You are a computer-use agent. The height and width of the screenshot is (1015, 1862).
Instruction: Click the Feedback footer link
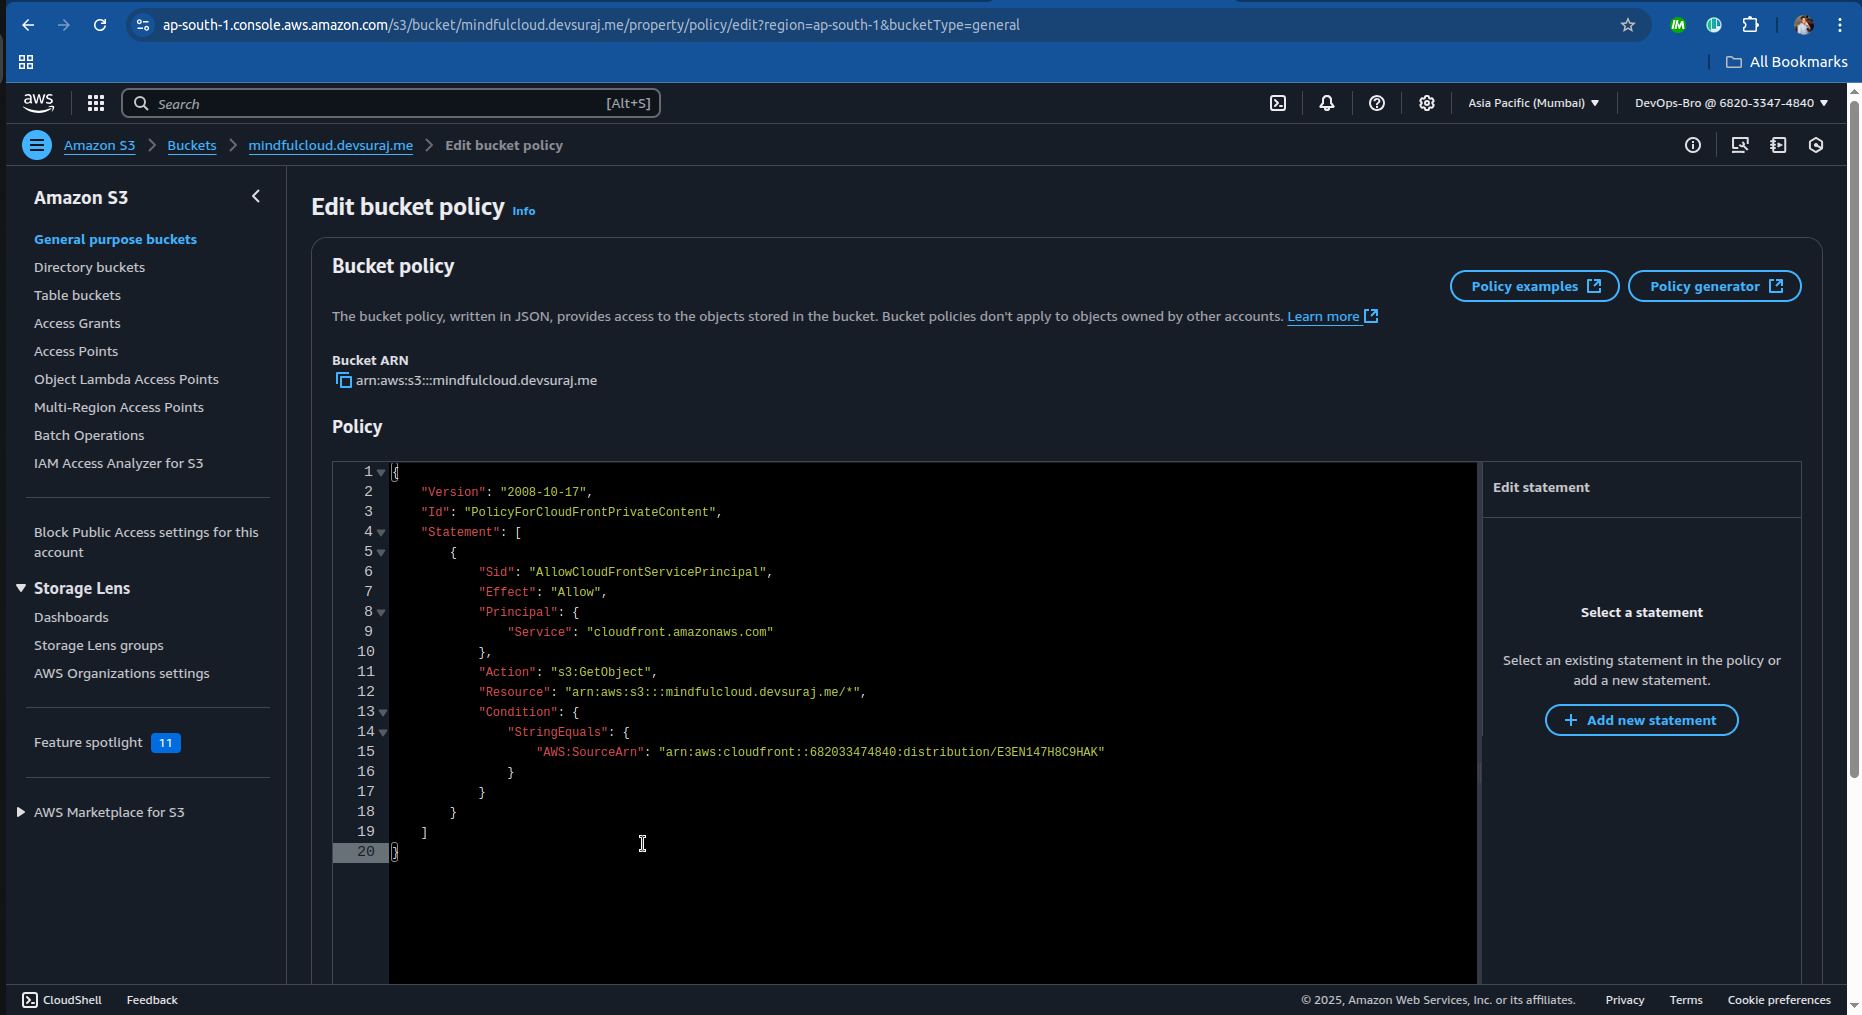pos(152,1000)
